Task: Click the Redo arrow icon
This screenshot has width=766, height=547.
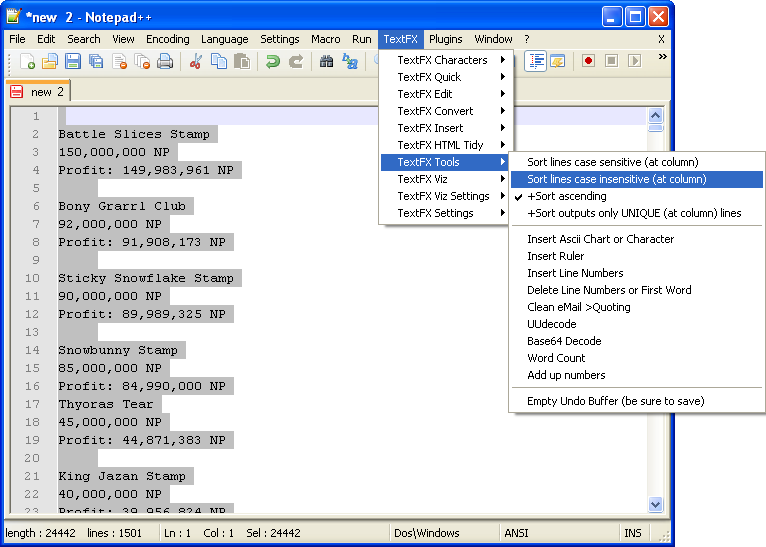Action: pyautogui.click(x=296, y=62)
